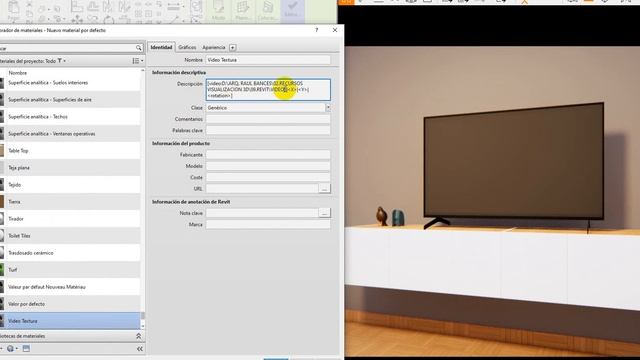Select the Video Textura material row

(x=70, y=321)
